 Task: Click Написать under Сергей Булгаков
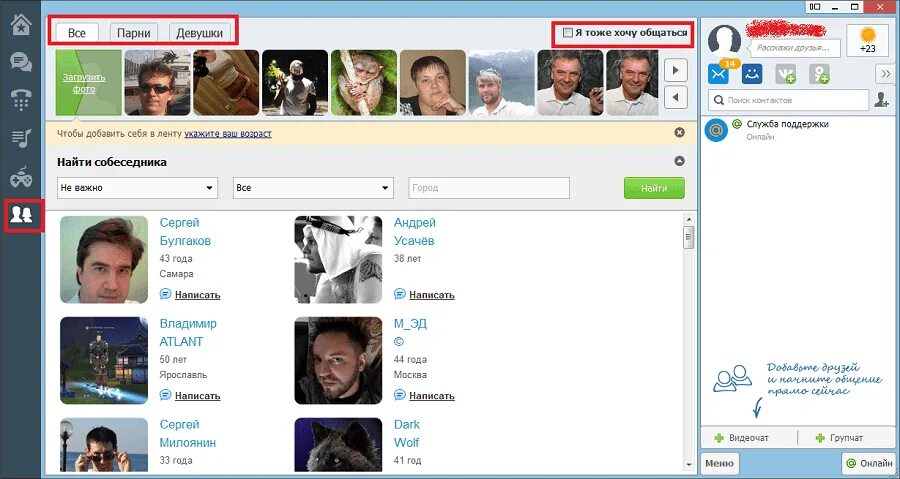pos(197,295)
